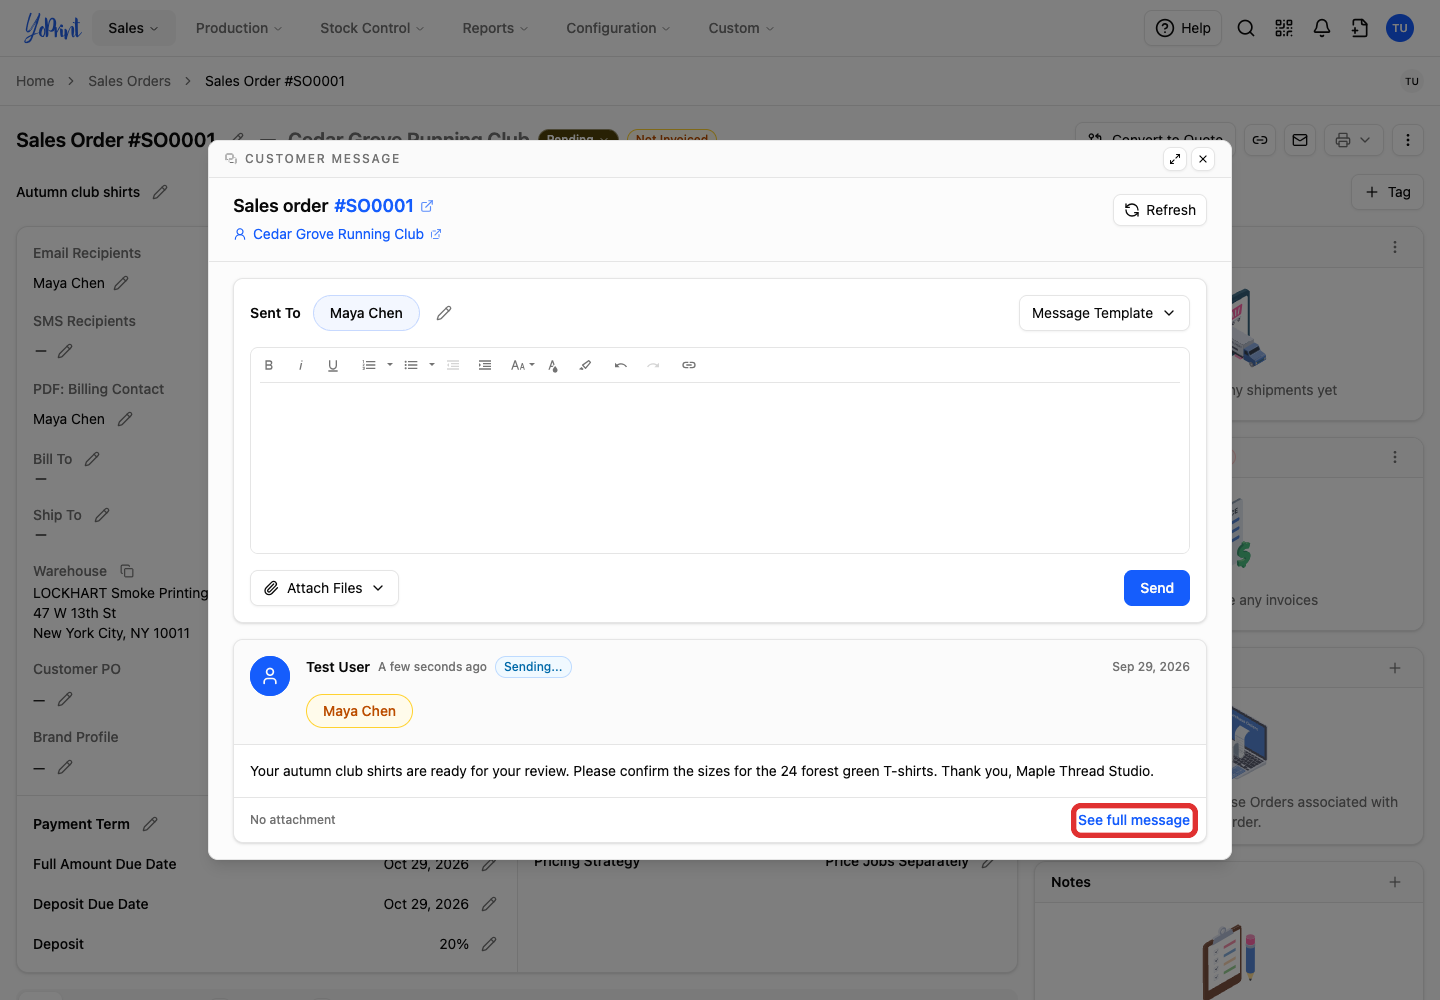Edit the Payment Term
Image resolution: width=1440 pixels, height=1000 pixels.
coord(150,824)
